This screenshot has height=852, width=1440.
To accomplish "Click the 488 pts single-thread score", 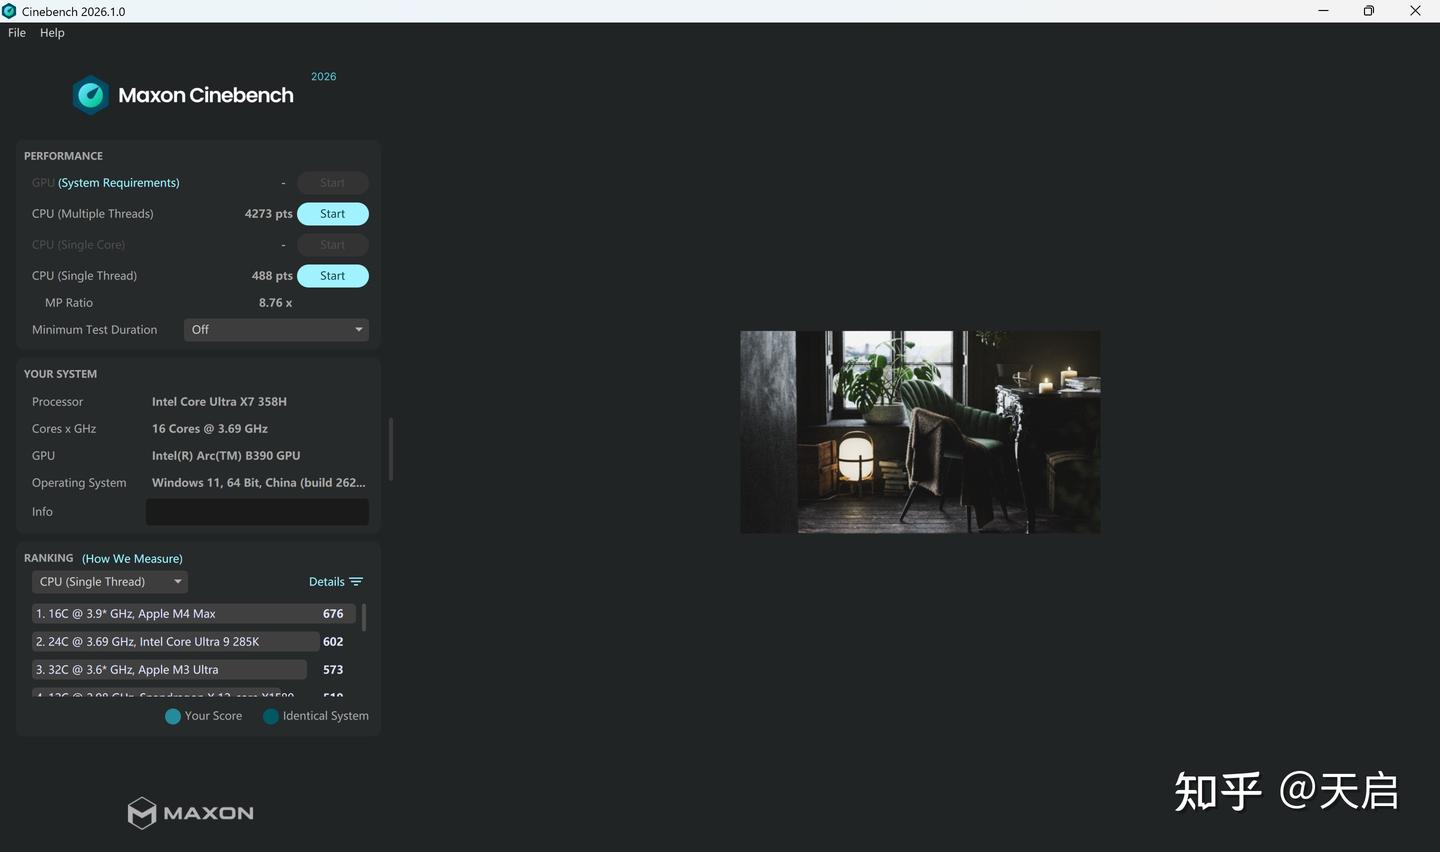I will (272, 276).
